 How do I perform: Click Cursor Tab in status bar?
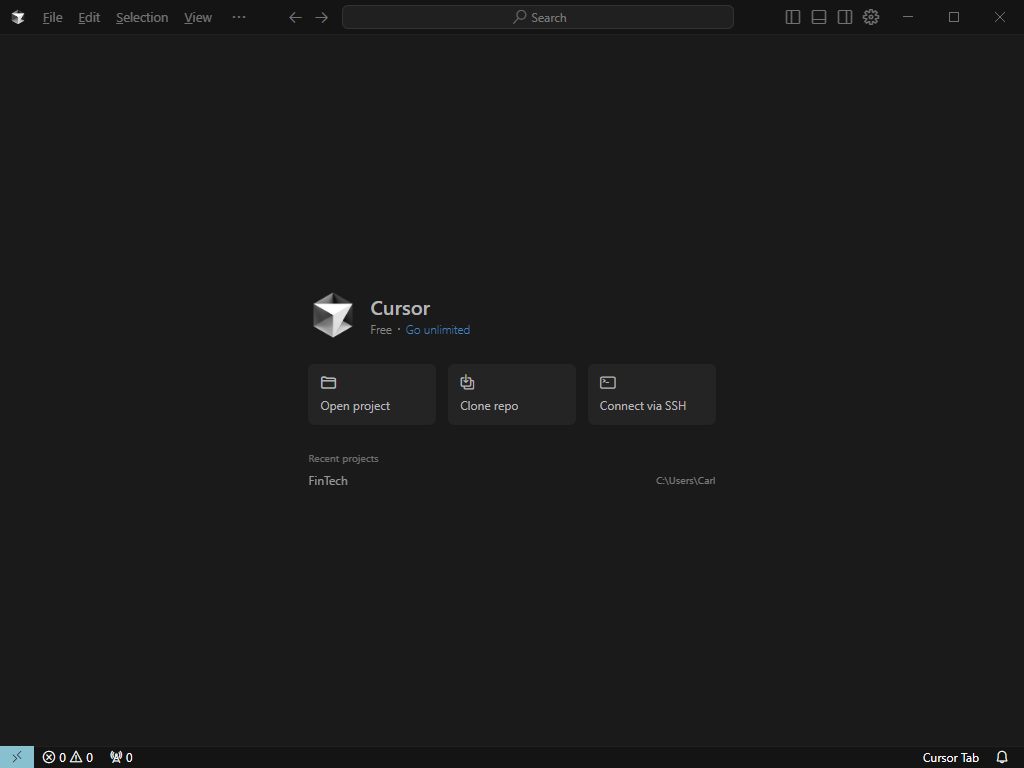(950, 758)
